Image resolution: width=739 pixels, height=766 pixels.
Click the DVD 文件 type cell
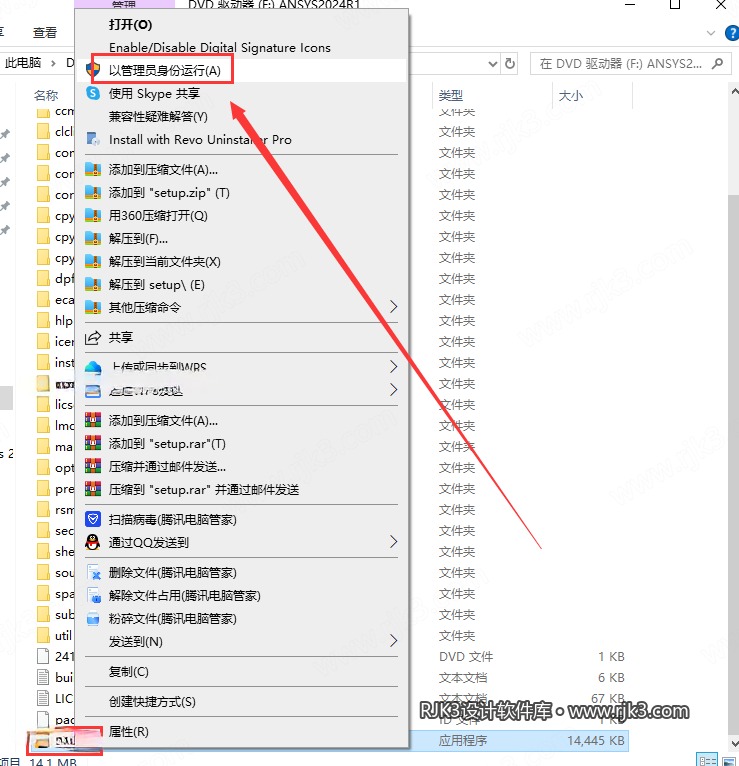click(x=466, y=657)
